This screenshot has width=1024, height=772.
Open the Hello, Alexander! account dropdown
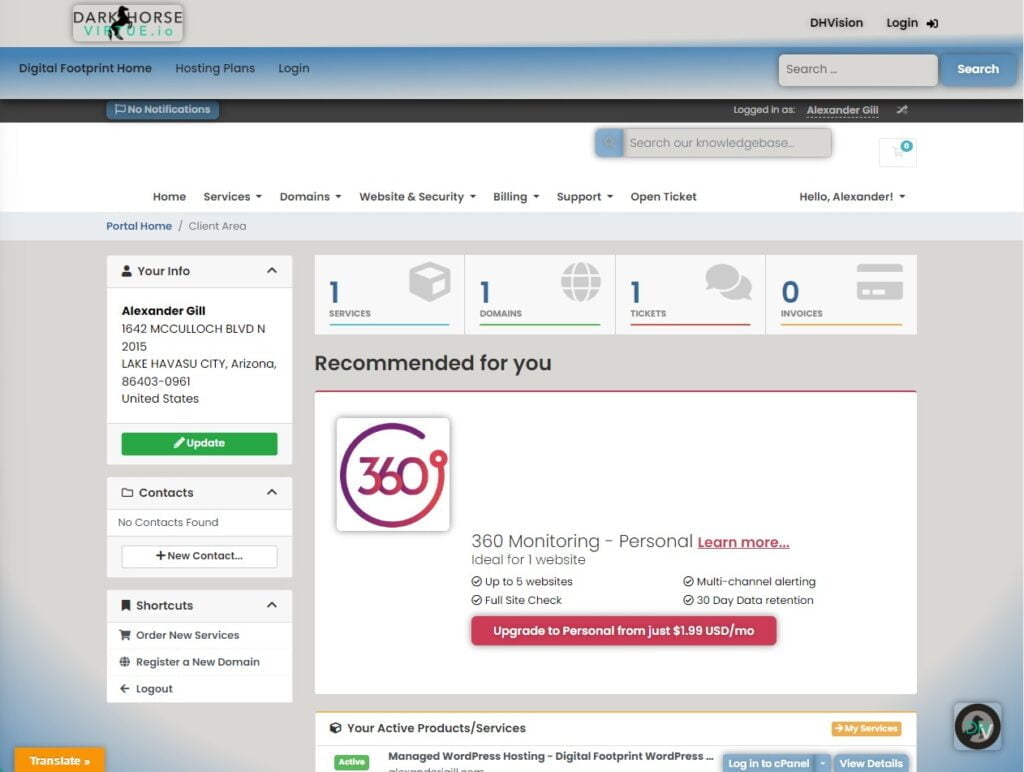(x=852, y=197)
